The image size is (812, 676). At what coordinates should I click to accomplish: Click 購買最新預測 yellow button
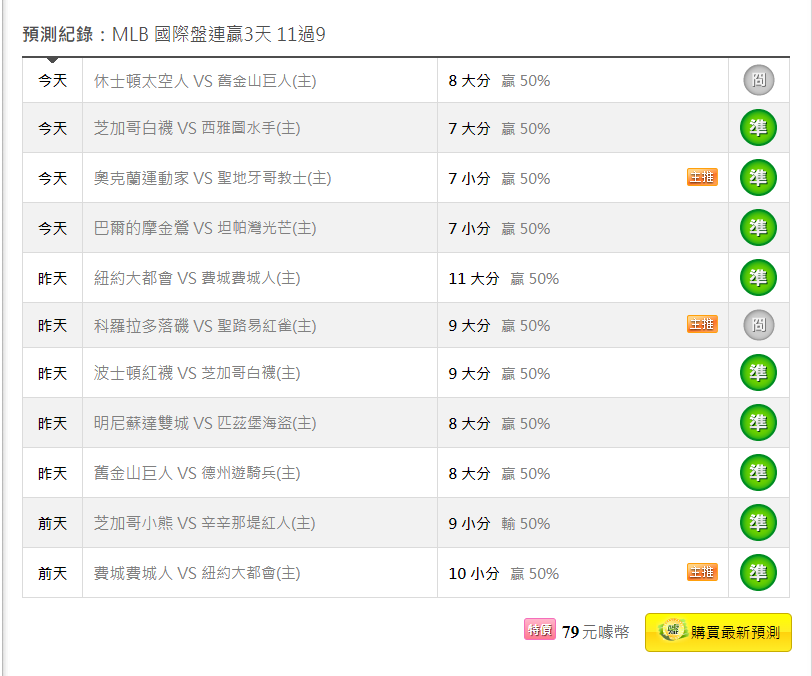[x=718, y=632]
